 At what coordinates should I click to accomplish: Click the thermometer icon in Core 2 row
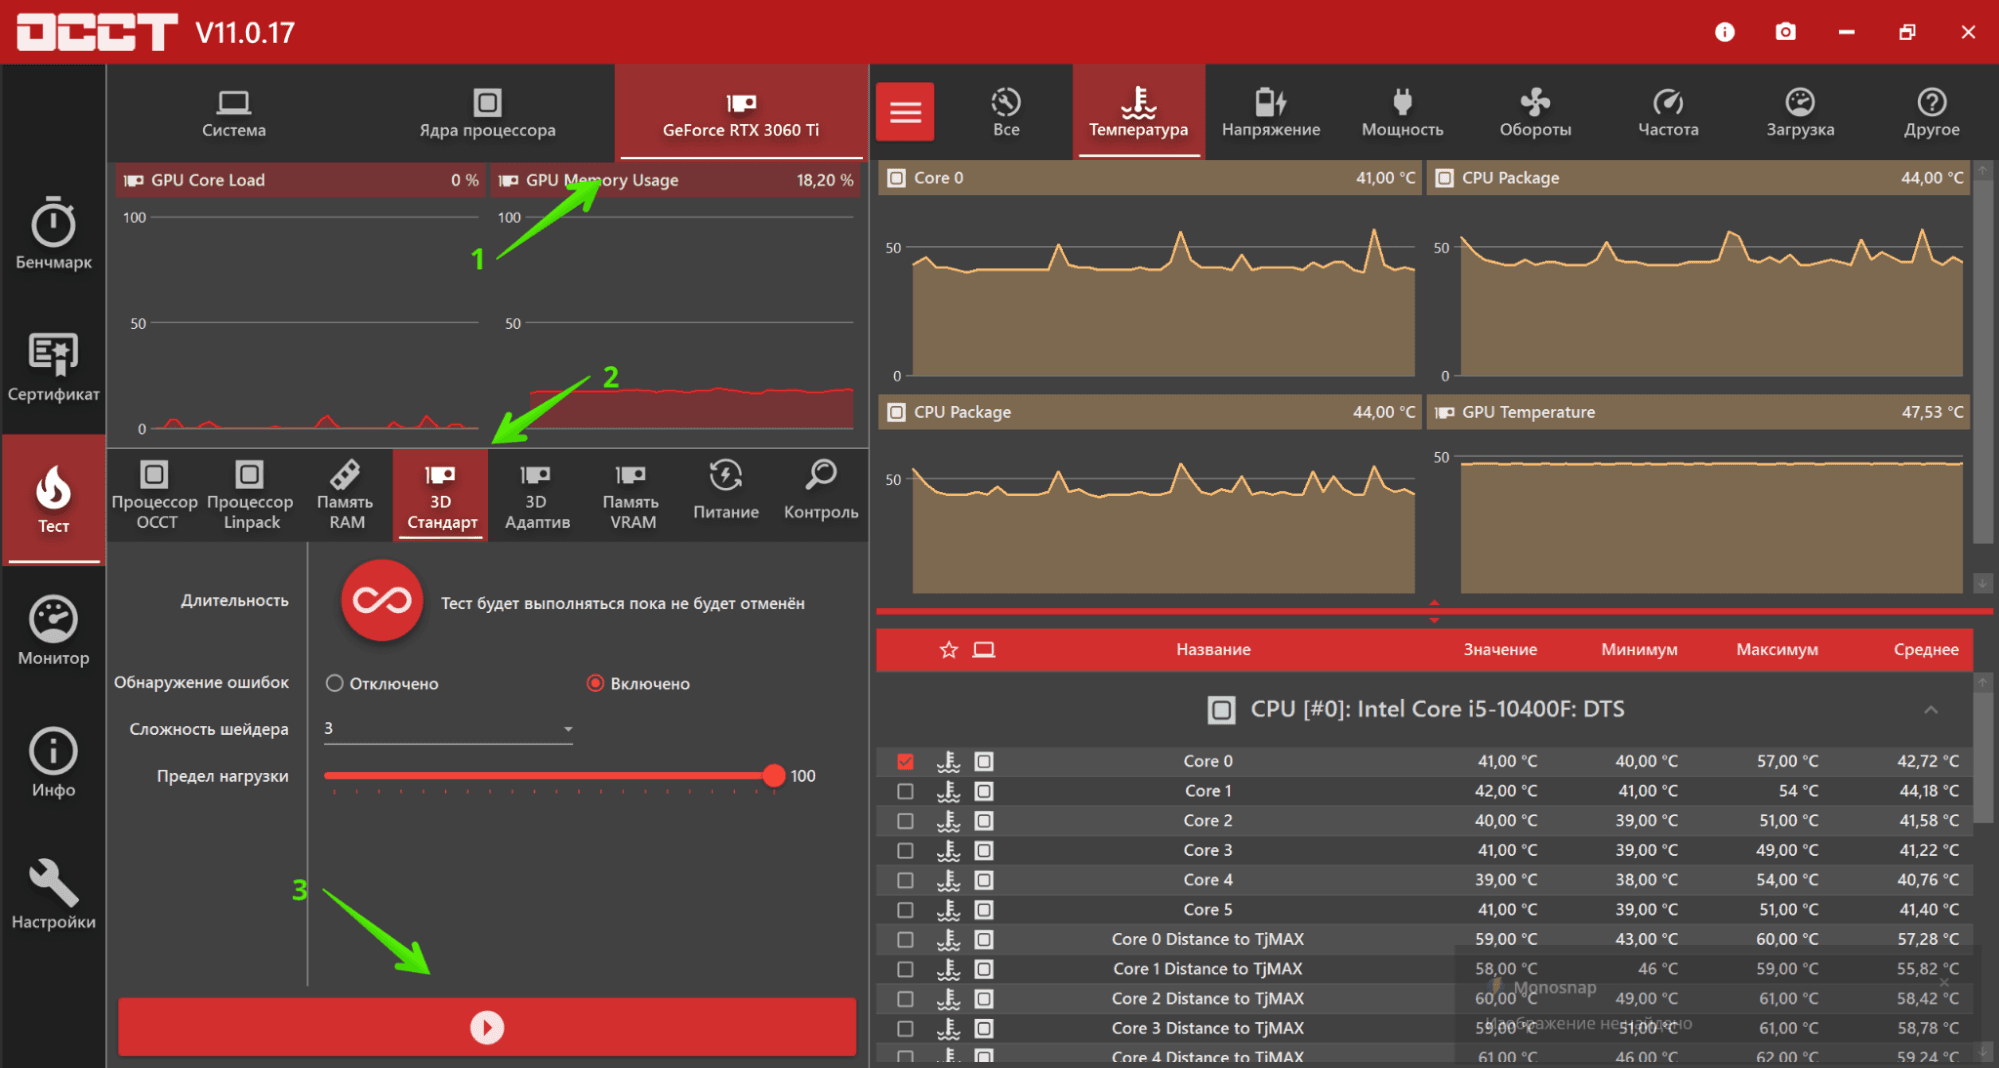(948, 820)
